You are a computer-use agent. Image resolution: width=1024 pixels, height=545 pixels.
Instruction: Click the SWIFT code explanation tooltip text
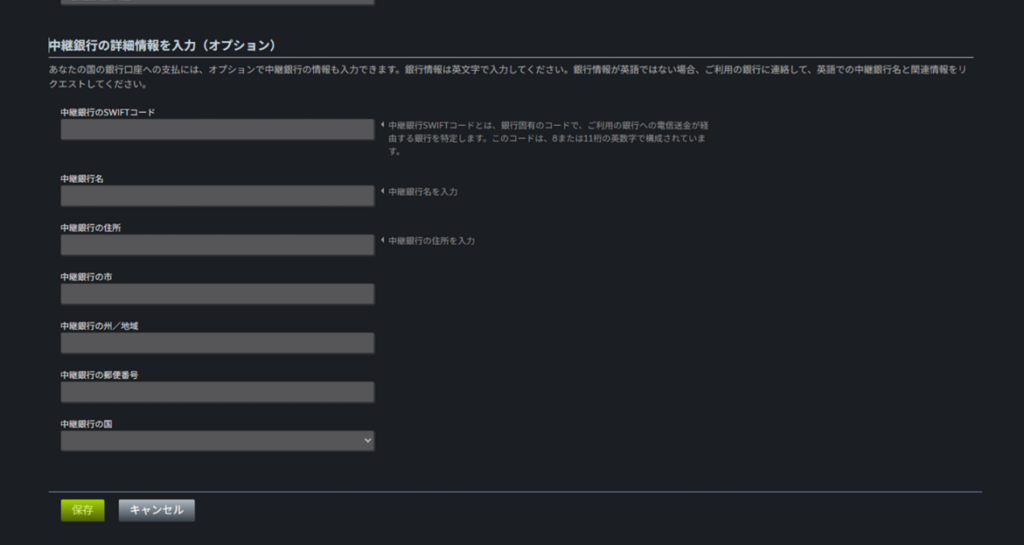[x=547, y=138]
